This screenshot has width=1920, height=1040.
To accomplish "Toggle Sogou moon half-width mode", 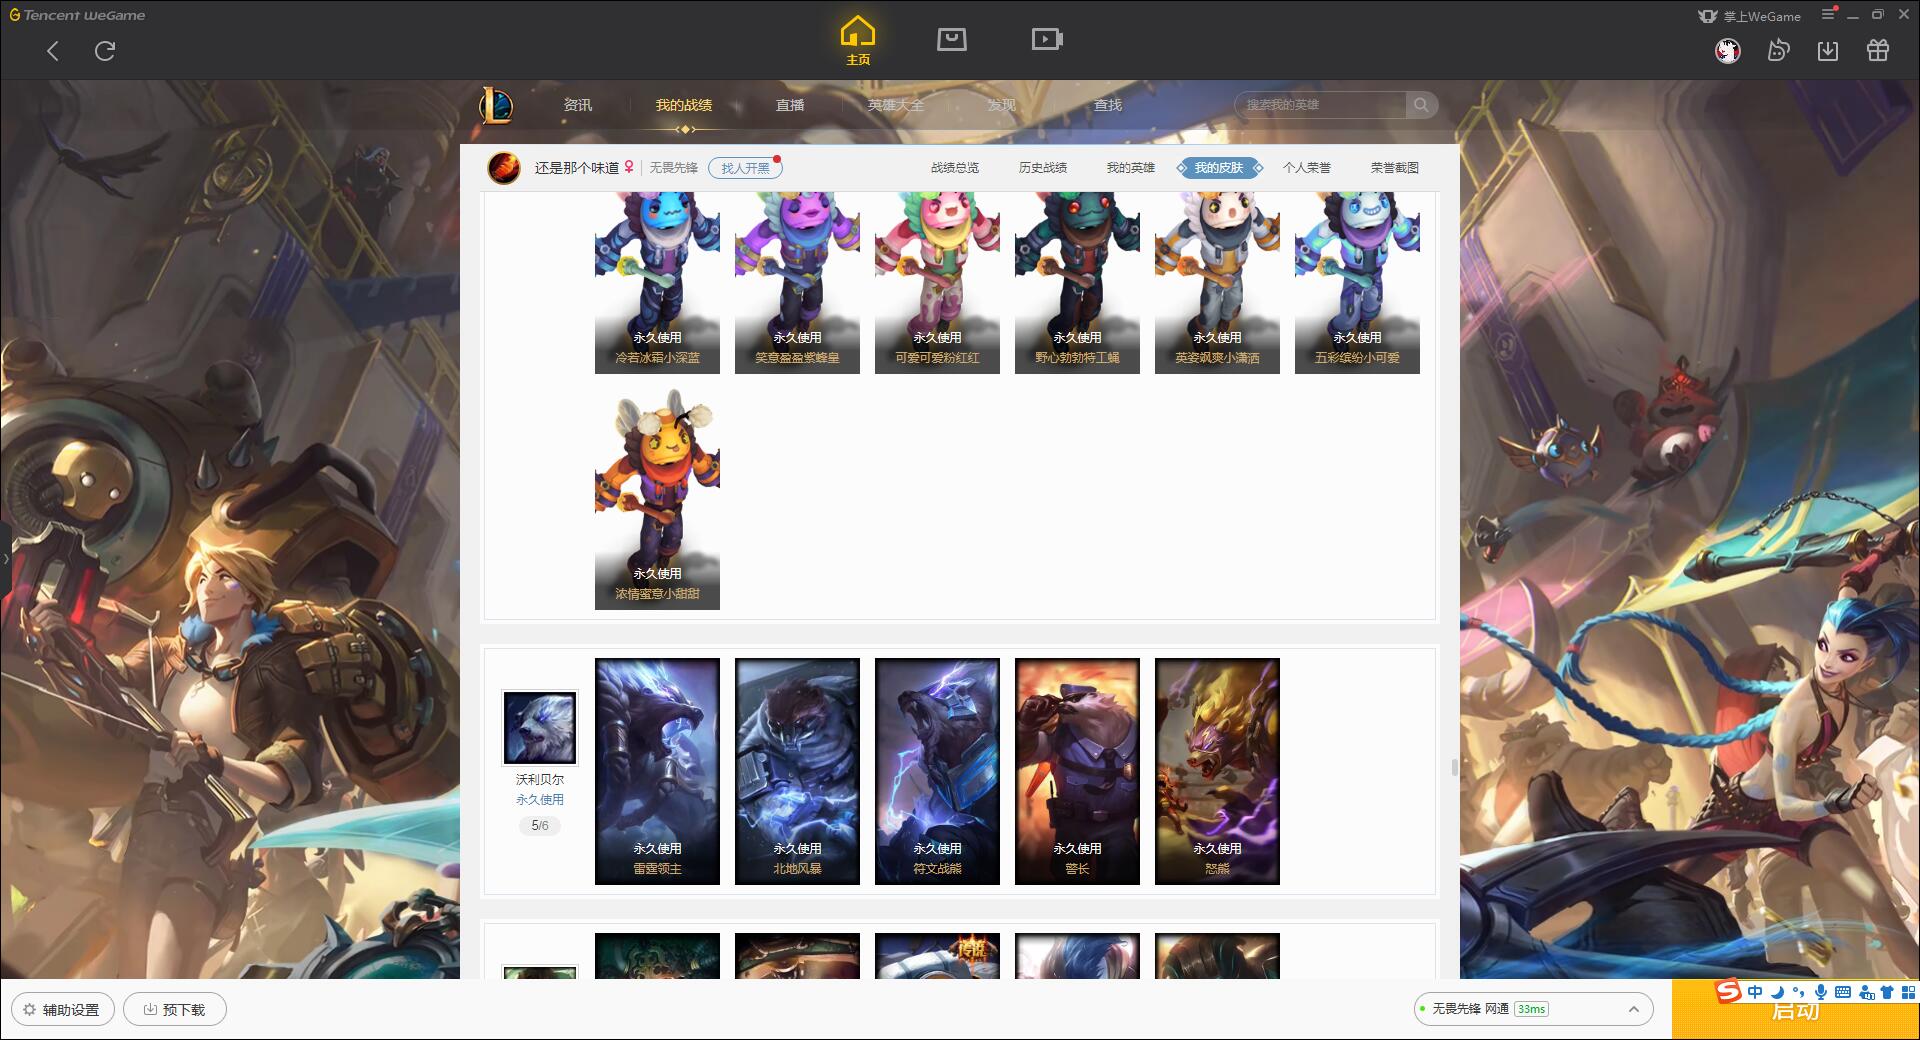I will 1777,992.
